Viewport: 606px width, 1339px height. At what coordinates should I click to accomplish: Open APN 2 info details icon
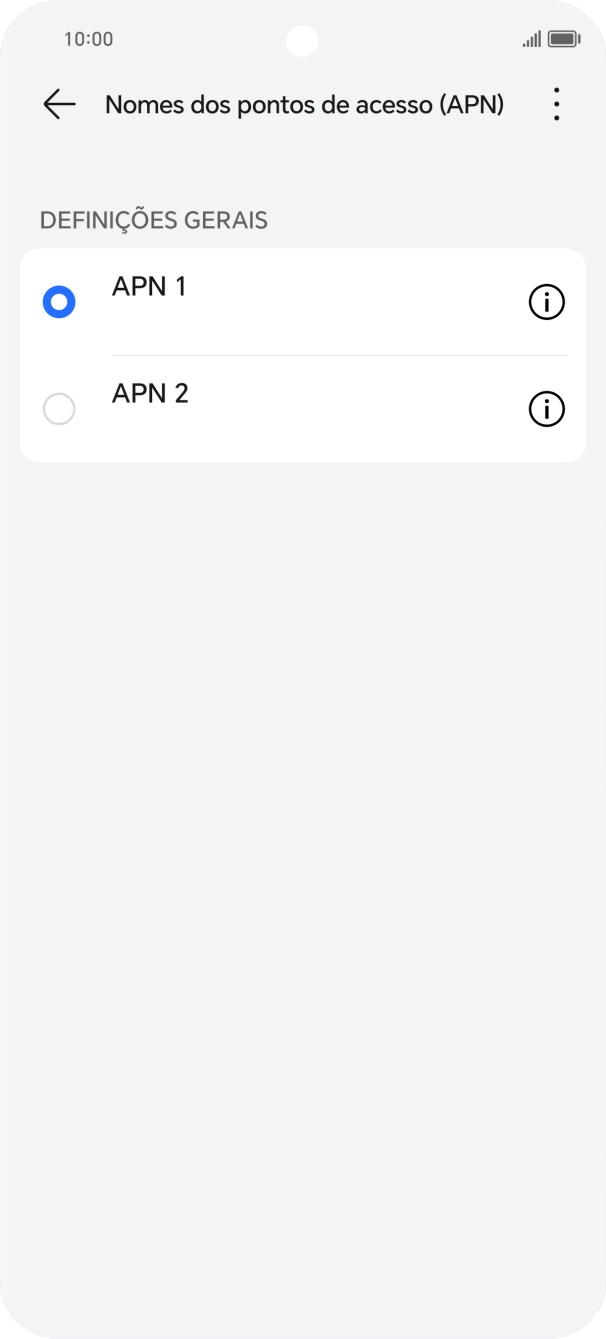pos(546,409)
